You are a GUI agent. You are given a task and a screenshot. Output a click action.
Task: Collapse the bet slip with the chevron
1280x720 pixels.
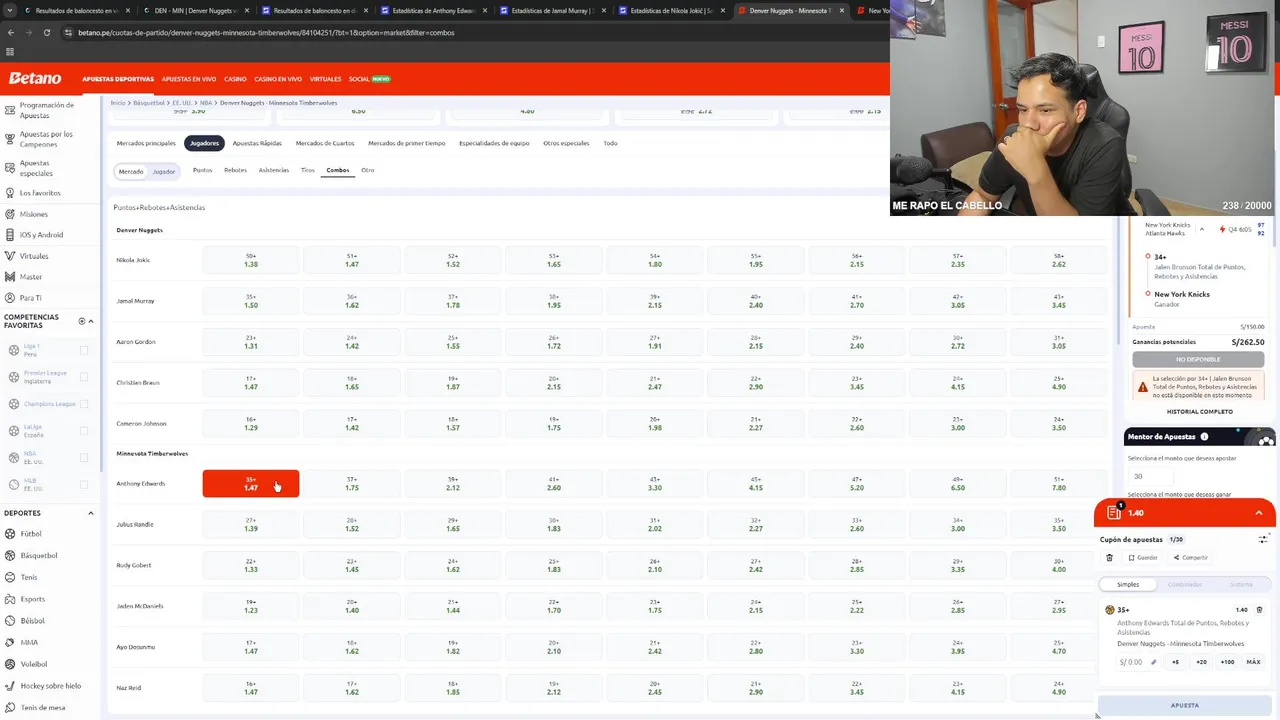[x=1259, y=513]
